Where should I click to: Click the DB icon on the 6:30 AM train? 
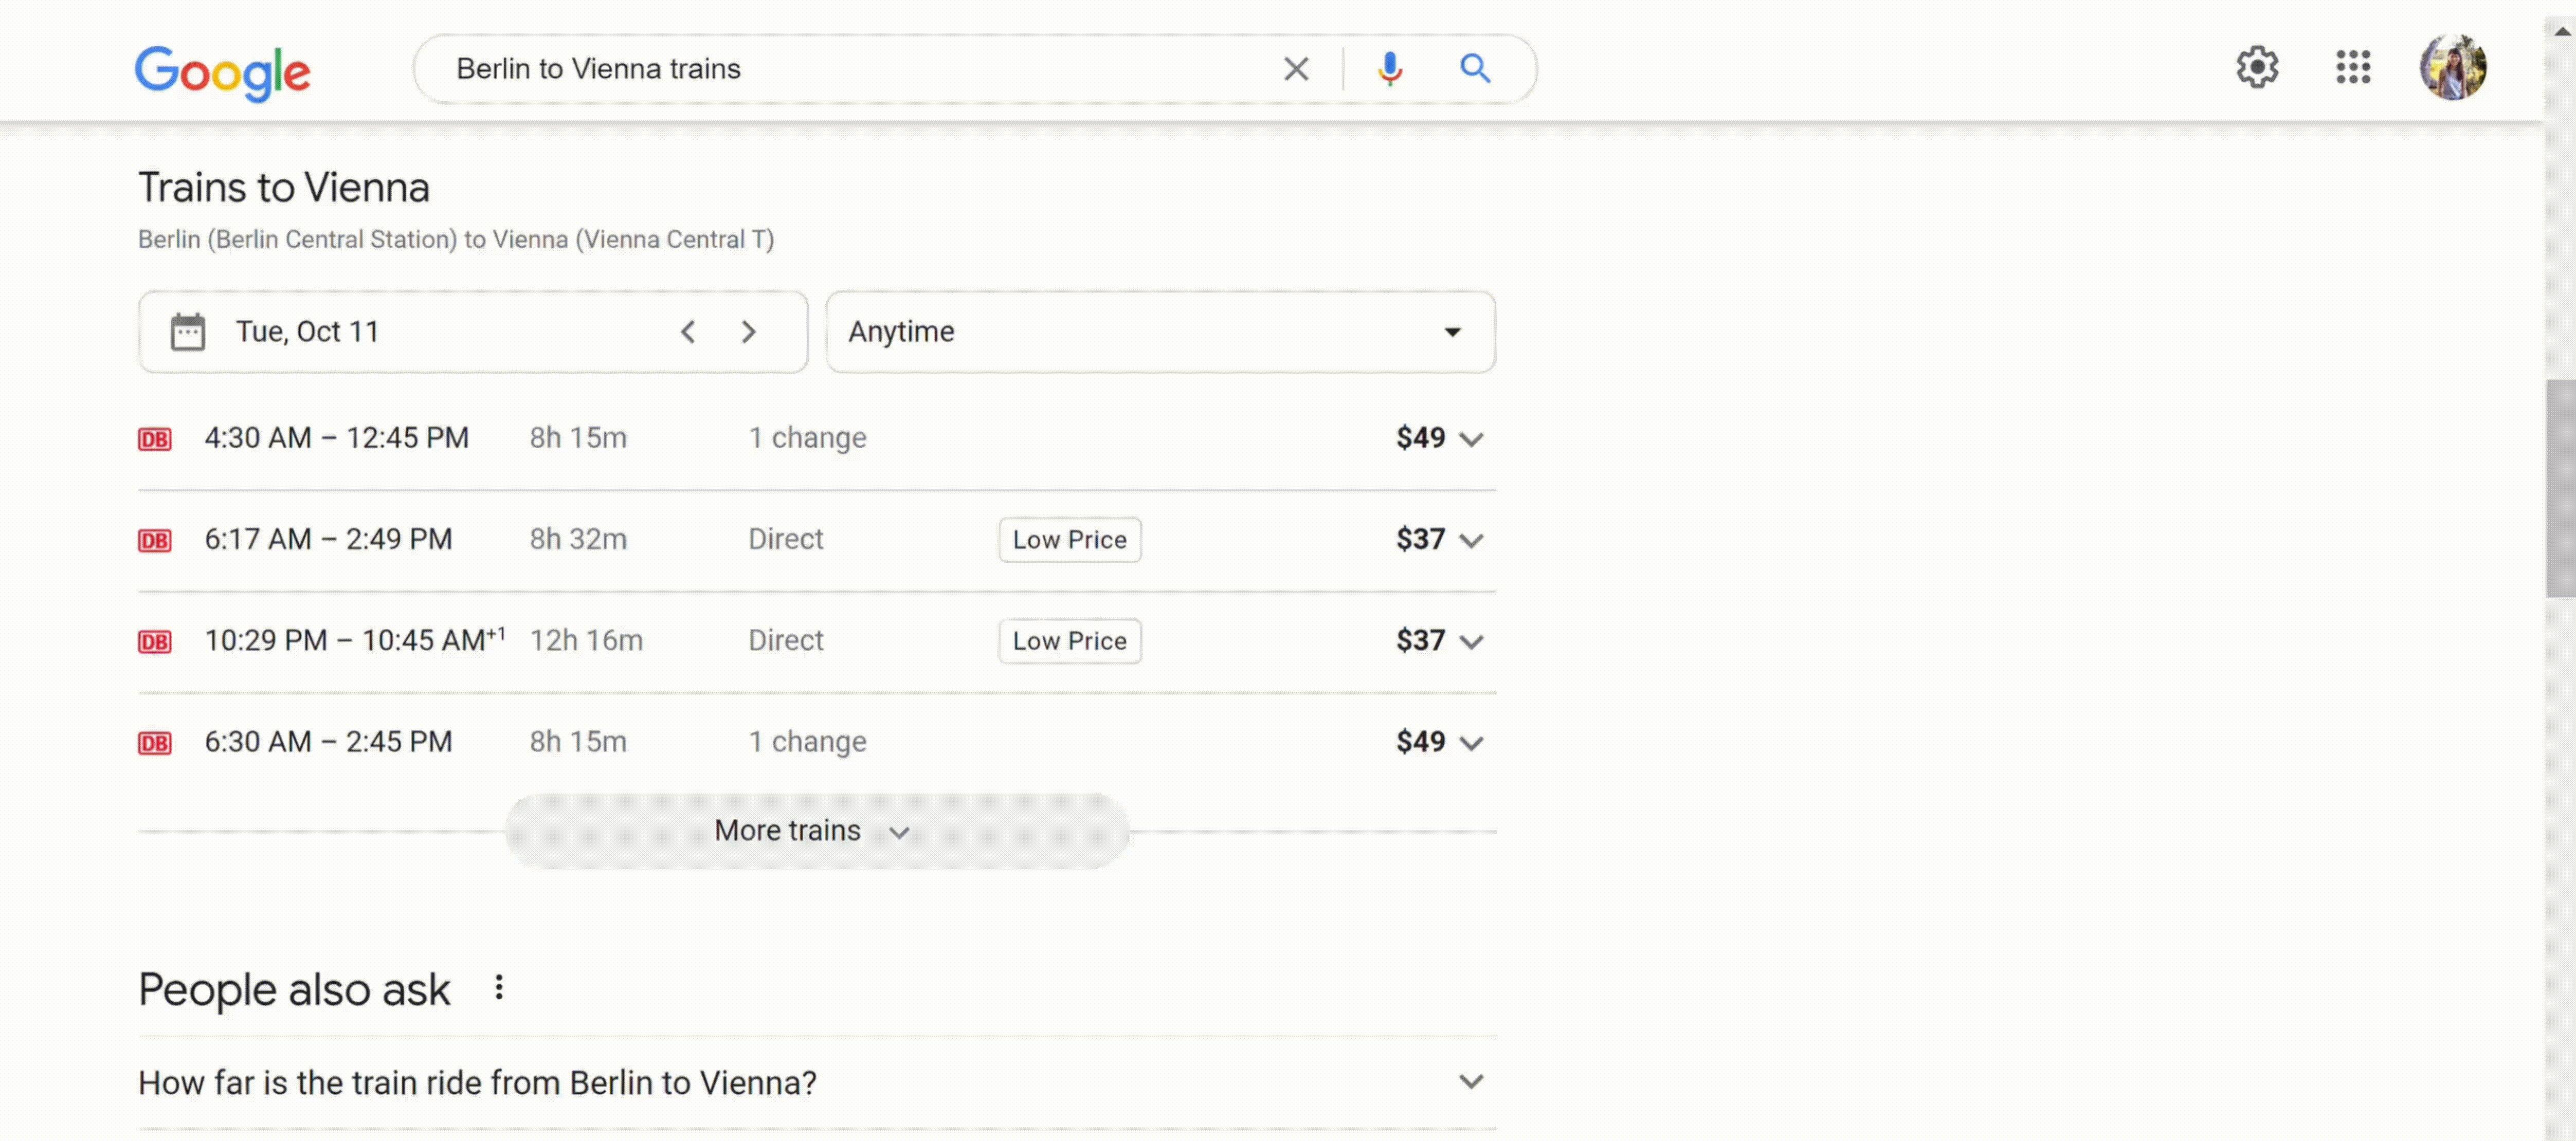(x=154, y=741)
